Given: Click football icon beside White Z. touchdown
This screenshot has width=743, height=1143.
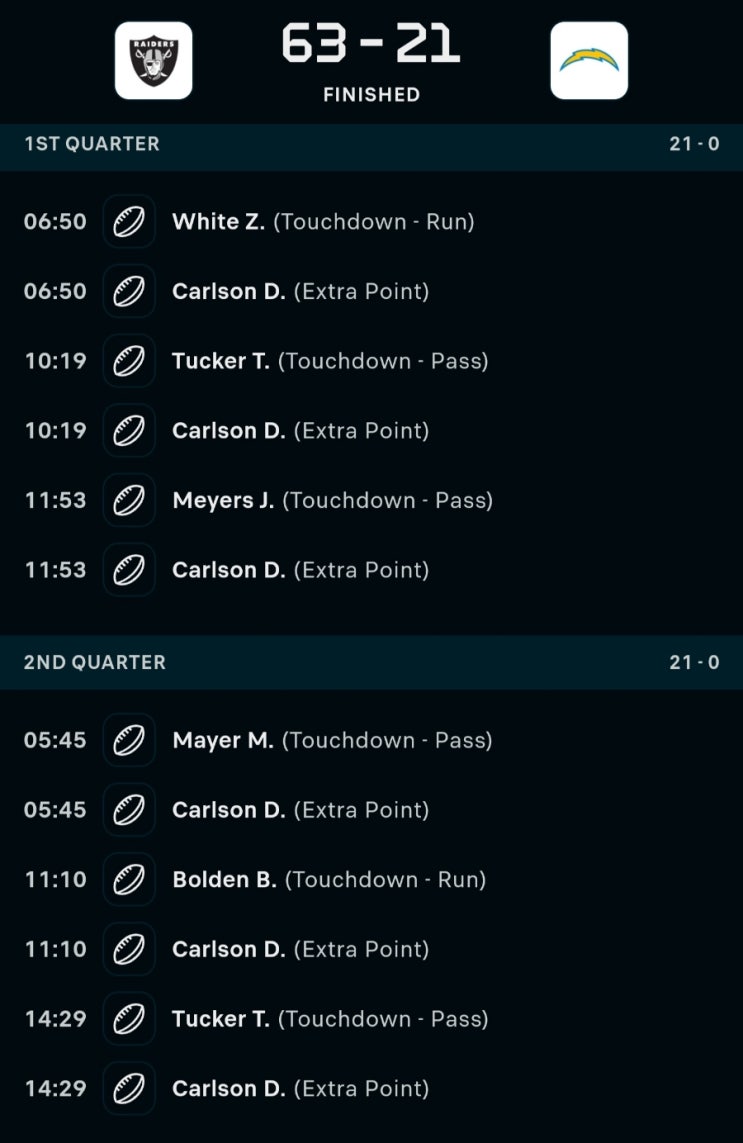Looking at the screenshot, I should tap(129, 221).
